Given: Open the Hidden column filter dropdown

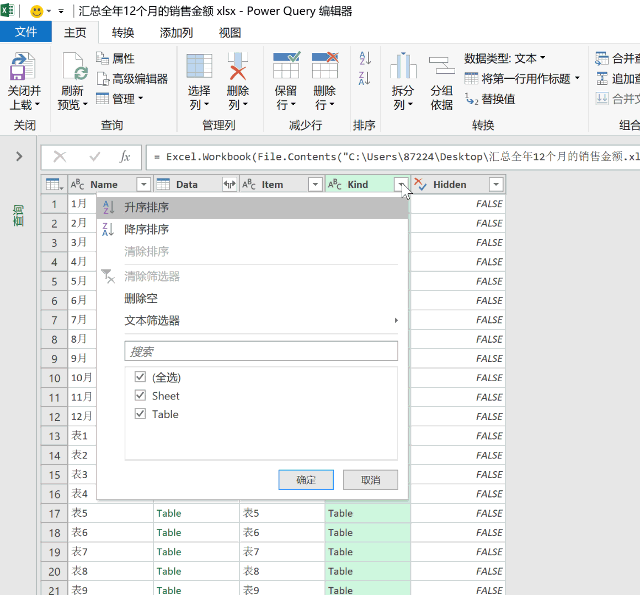Looking at the screenshot, I should coord(496,185).
